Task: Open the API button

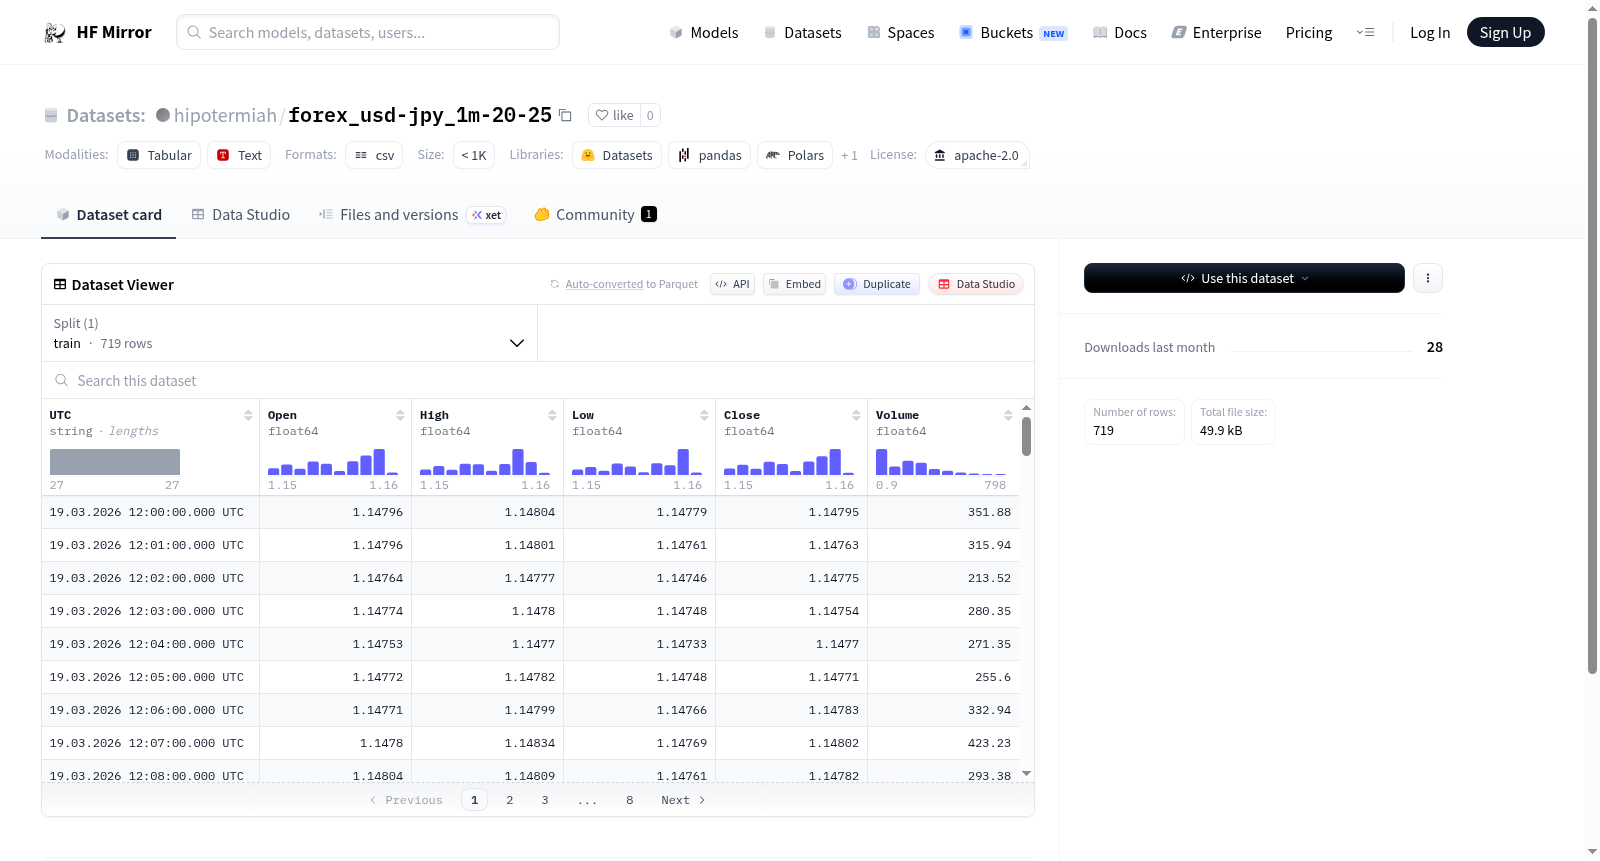Action: 732,284
